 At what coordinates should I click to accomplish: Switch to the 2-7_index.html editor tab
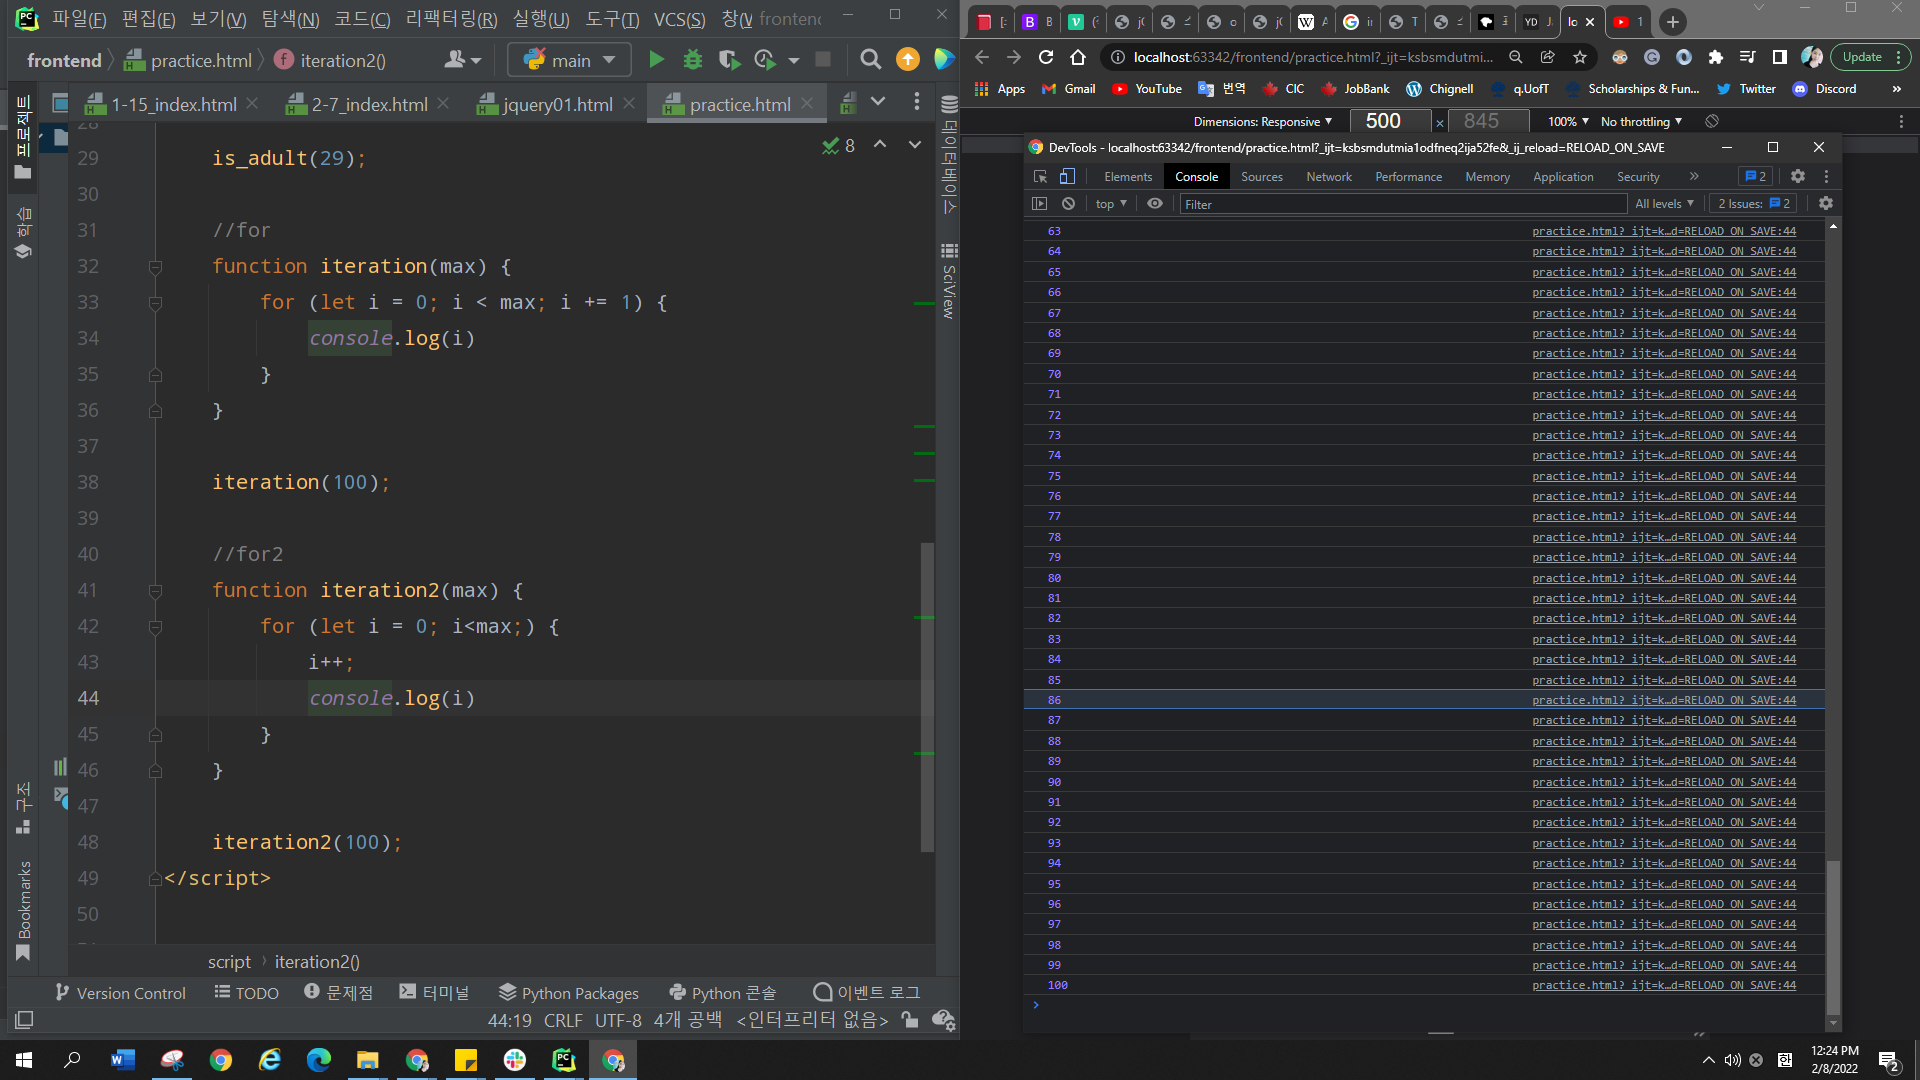tap(370, 104)
